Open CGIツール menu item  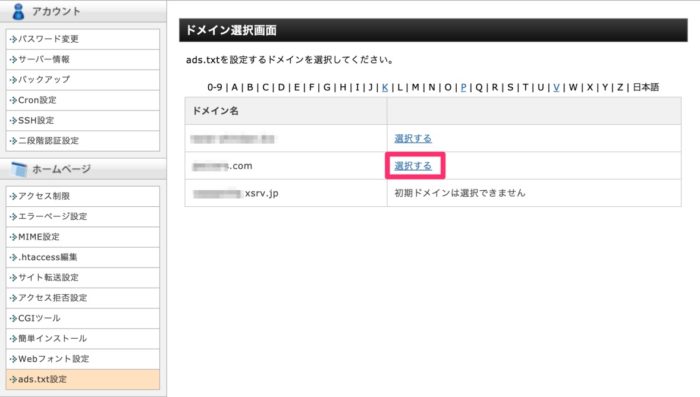83,318
